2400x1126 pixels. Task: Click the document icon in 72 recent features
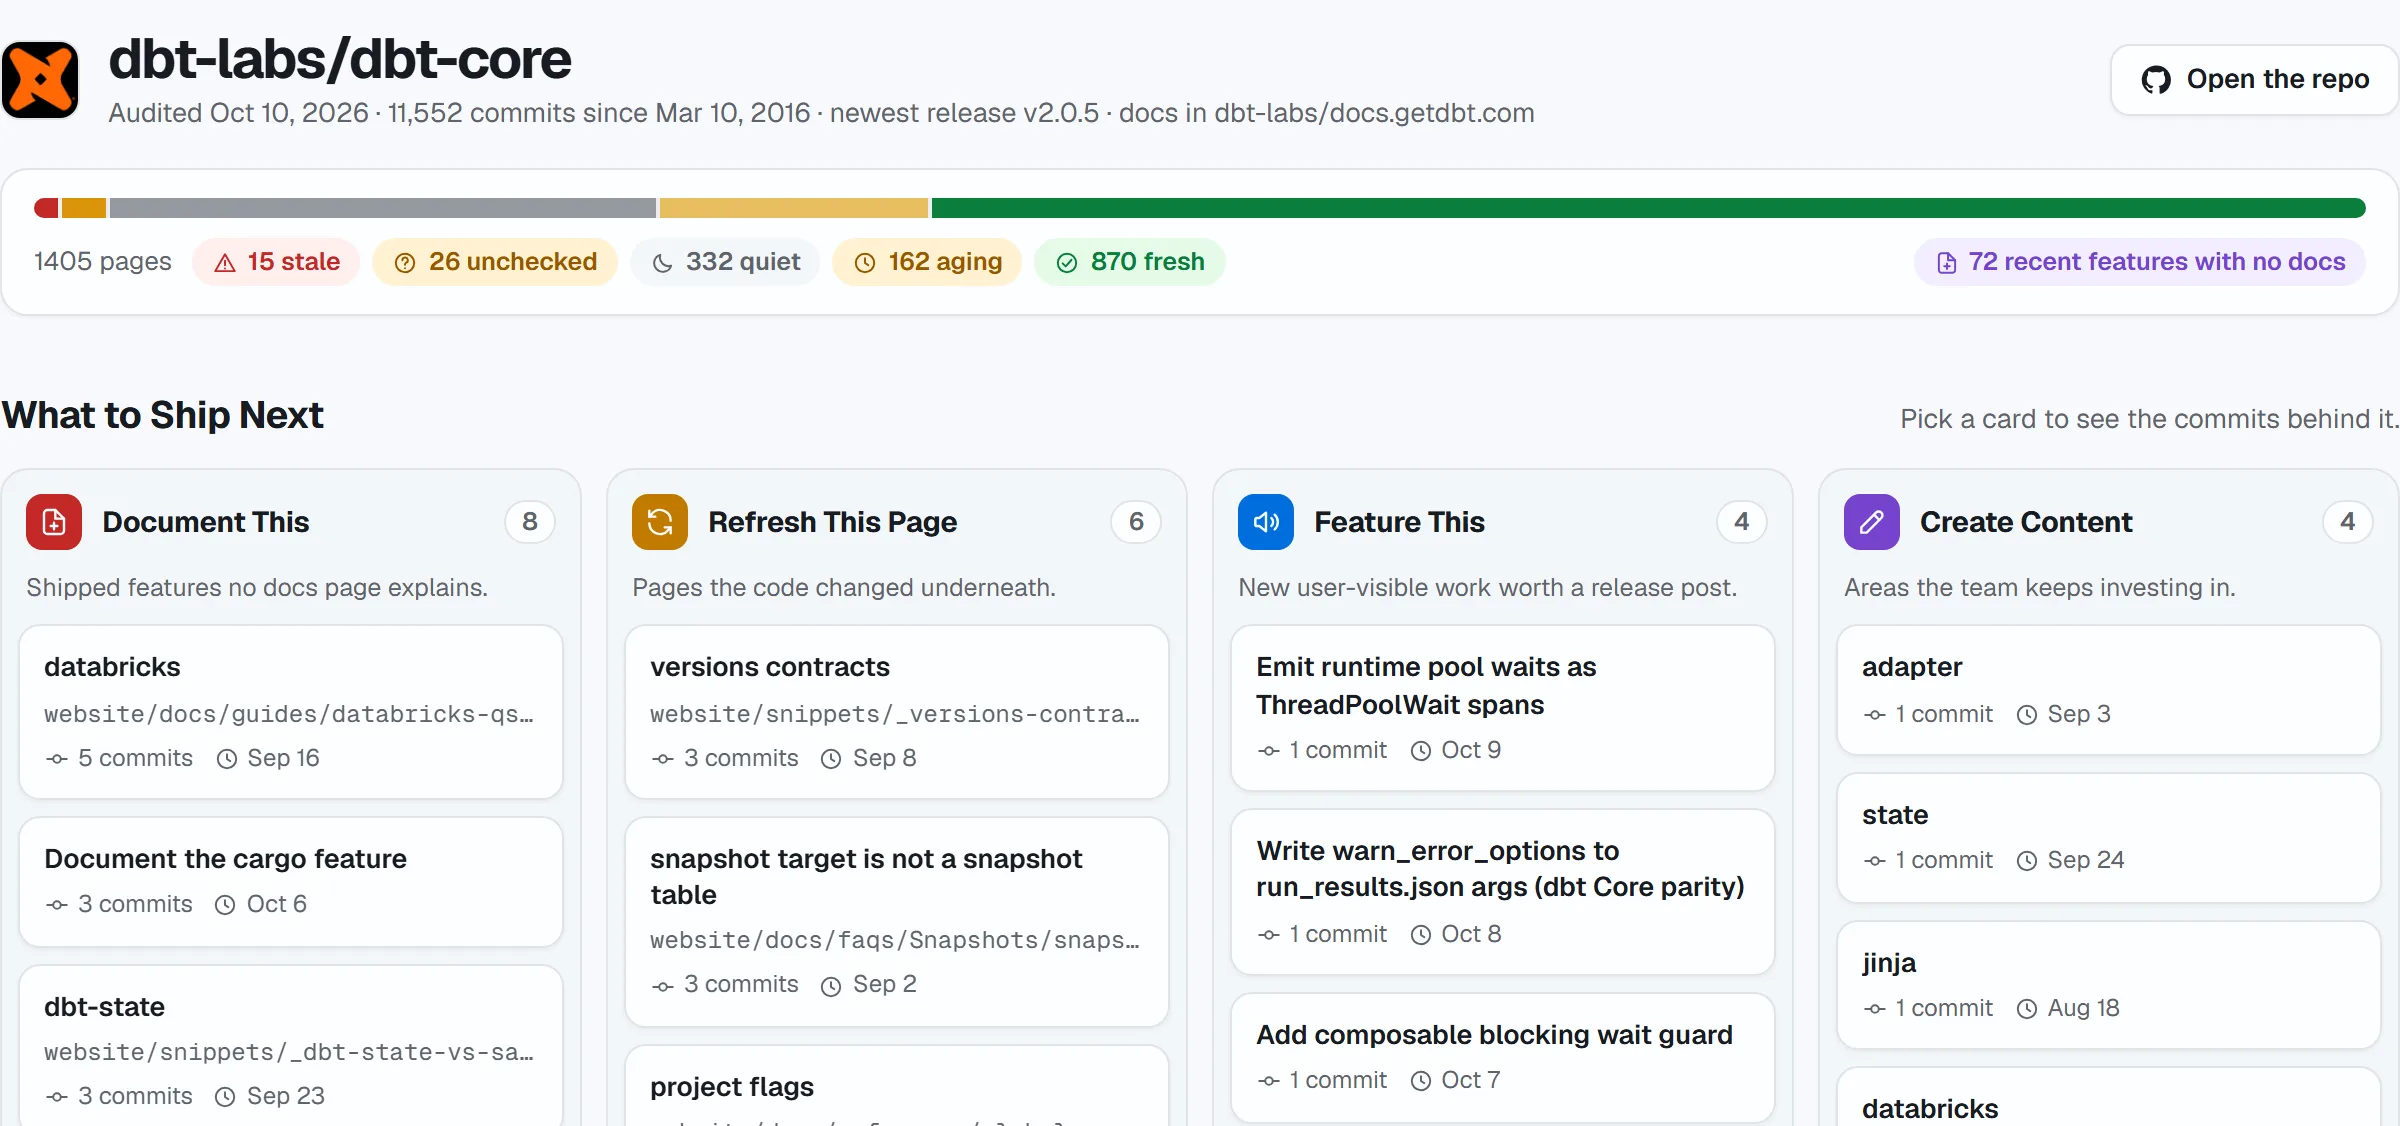pyautogui.click(x=1947, y=263)
